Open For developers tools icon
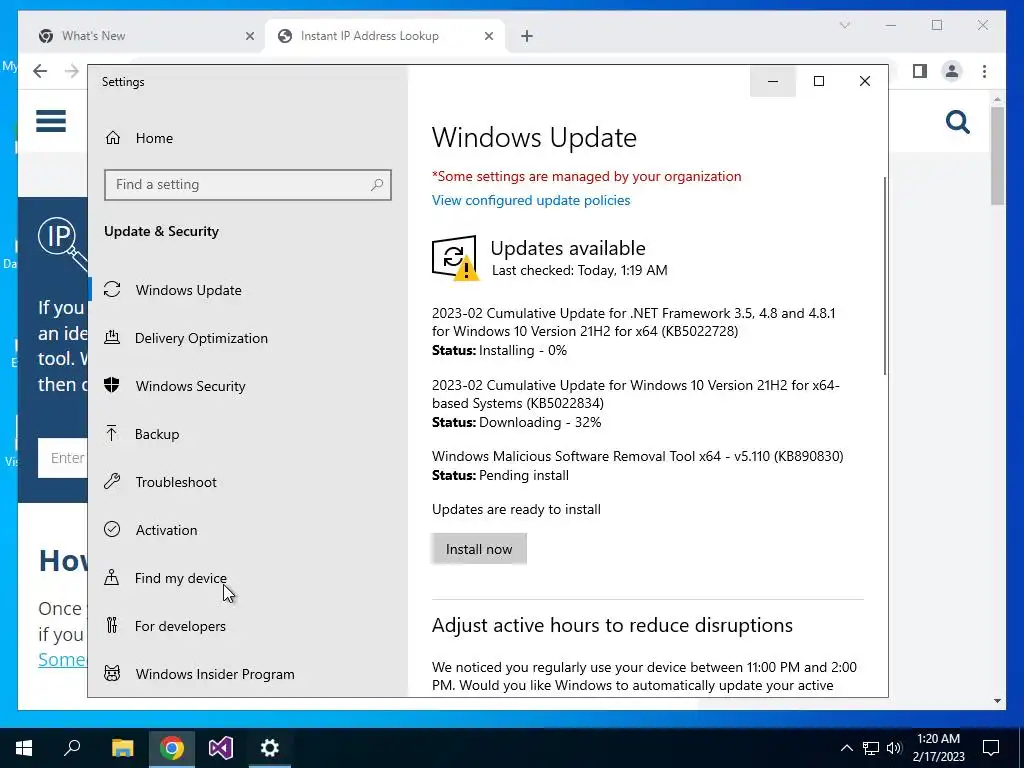Image resolution: width=1024 pixels, height=768 pixels. click(x=112, y=626)
